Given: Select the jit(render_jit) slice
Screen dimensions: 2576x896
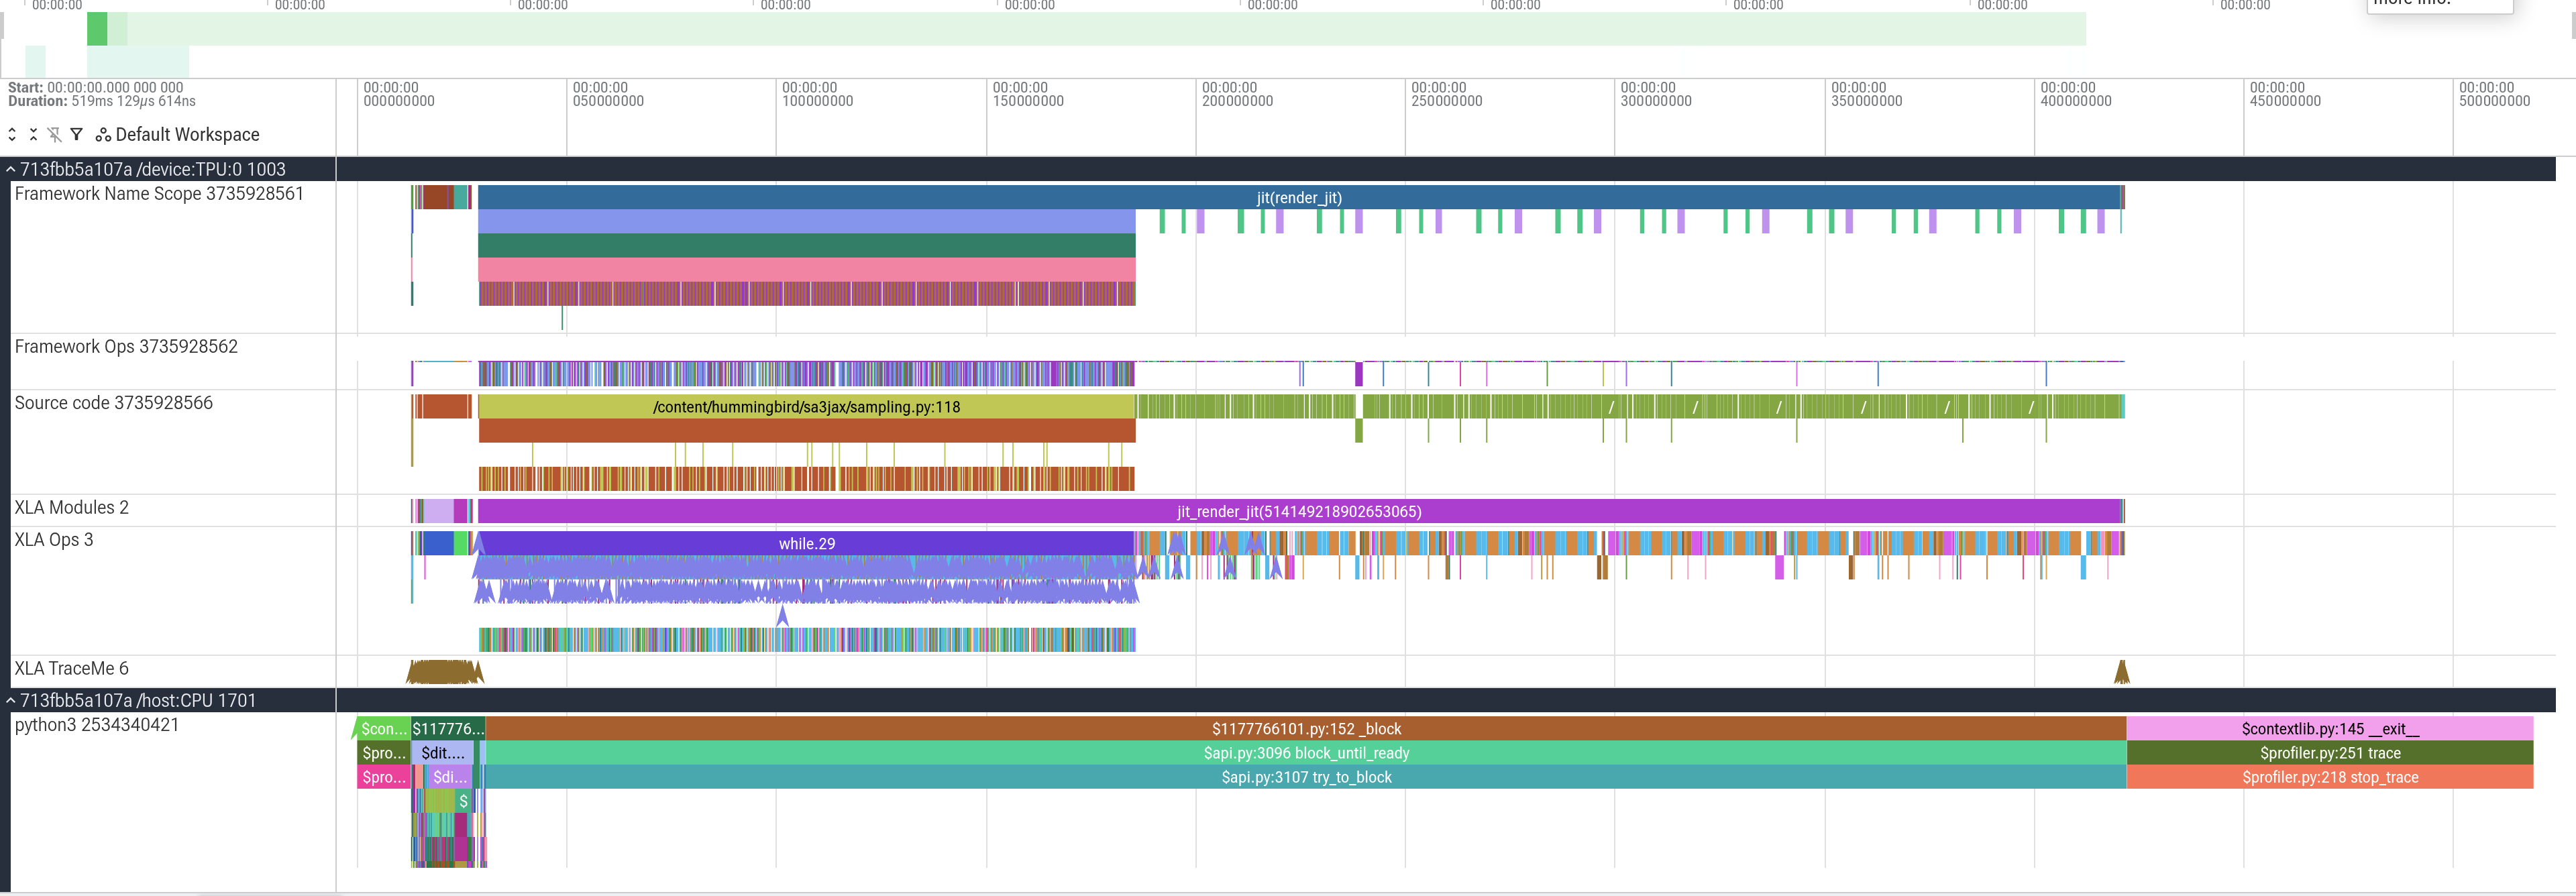Looking at the screenshot, I should (x=1299, y=197).
